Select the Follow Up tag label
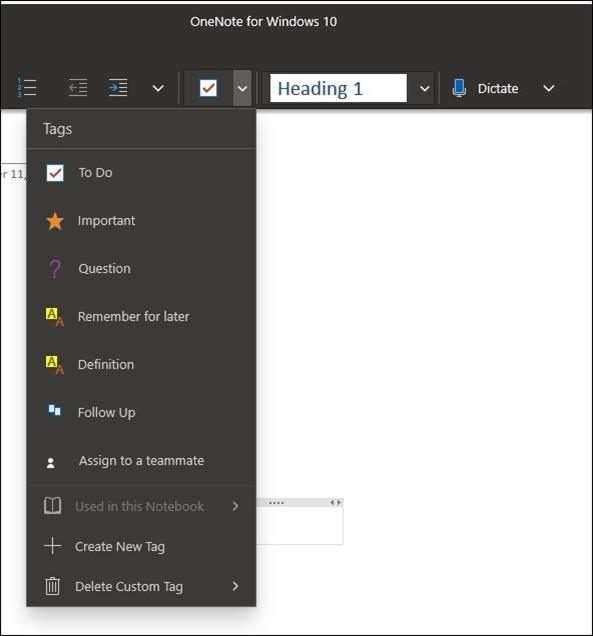Image resolution: width=593 pixels, height=636 pixels. (106, 413)
